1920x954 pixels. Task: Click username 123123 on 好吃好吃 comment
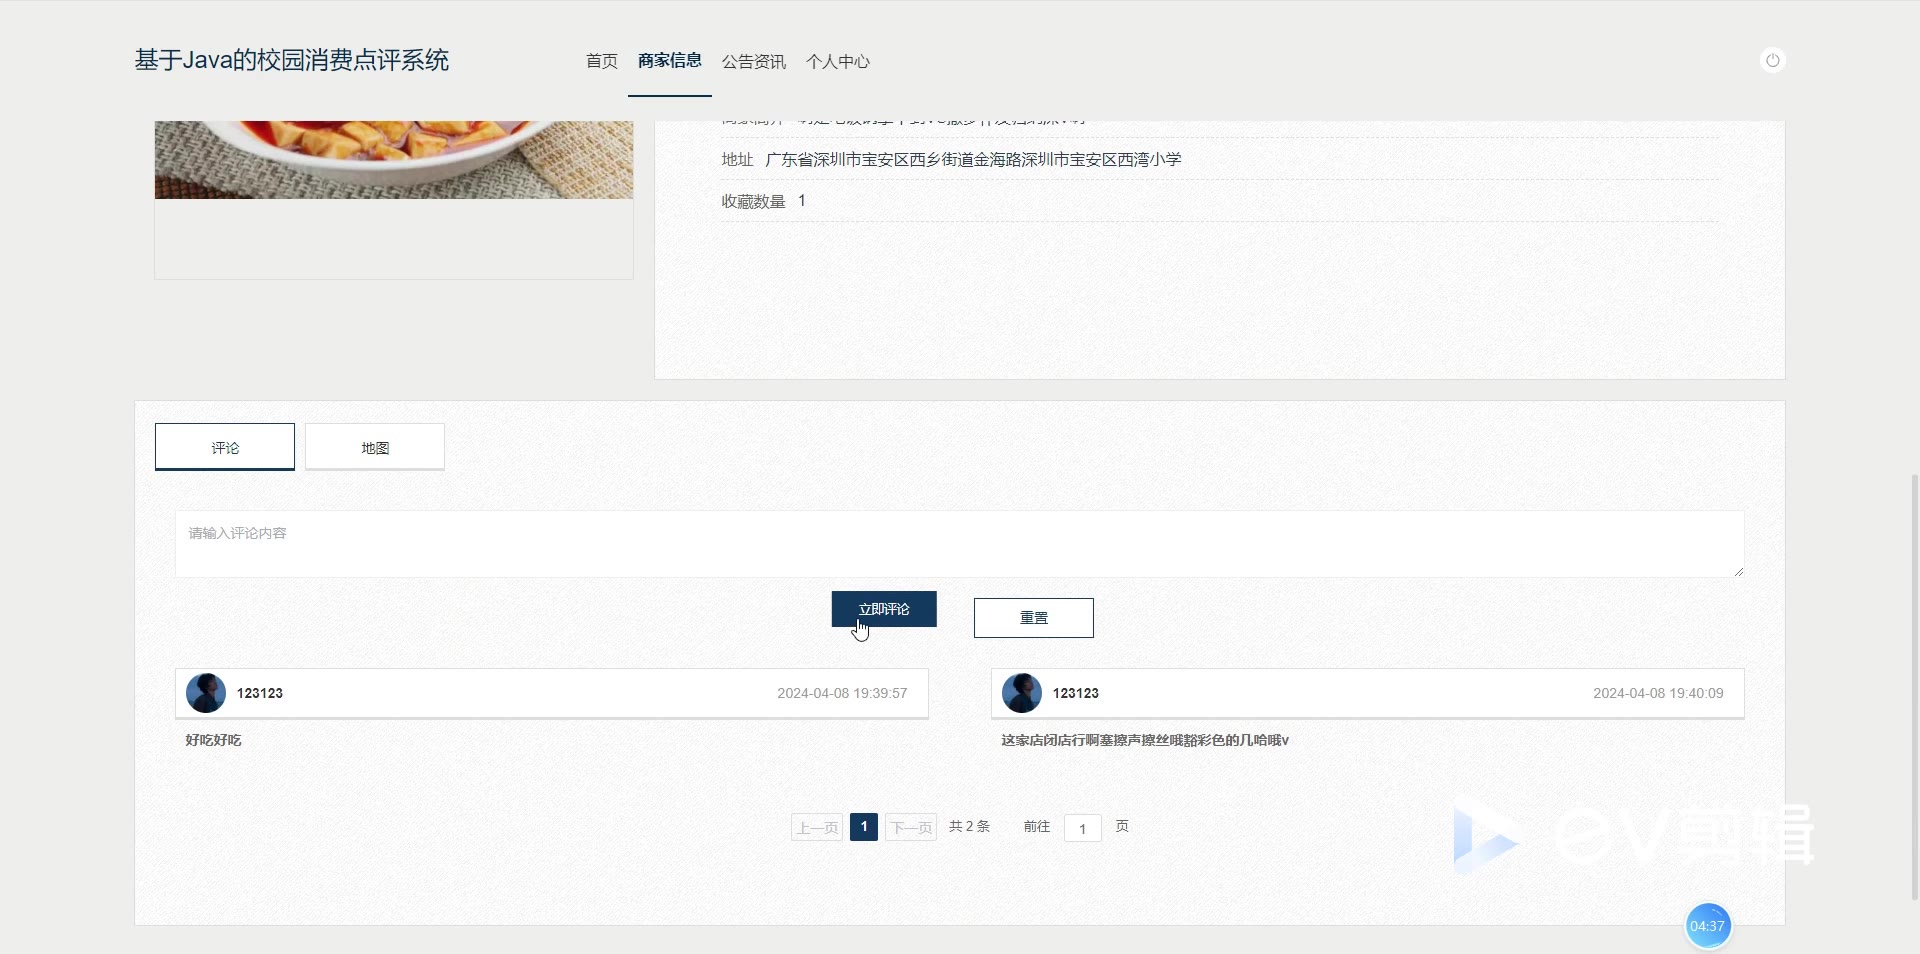pos(260,693)
